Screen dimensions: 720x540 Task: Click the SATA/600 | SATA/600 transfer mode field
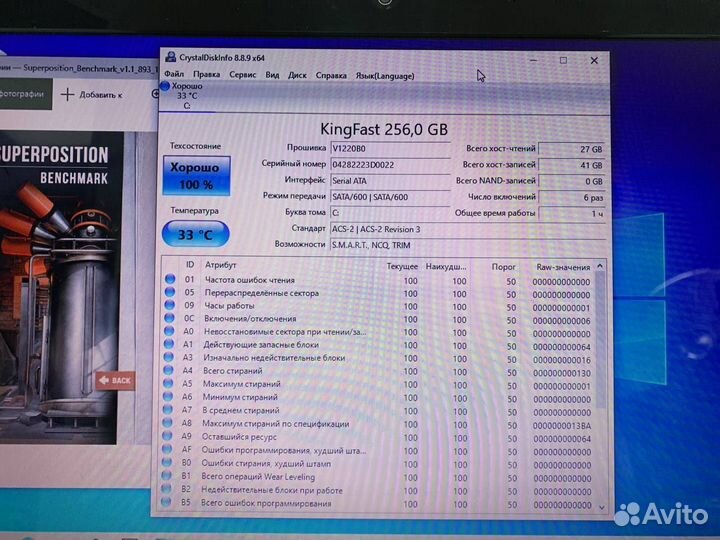tap(390, 197)
